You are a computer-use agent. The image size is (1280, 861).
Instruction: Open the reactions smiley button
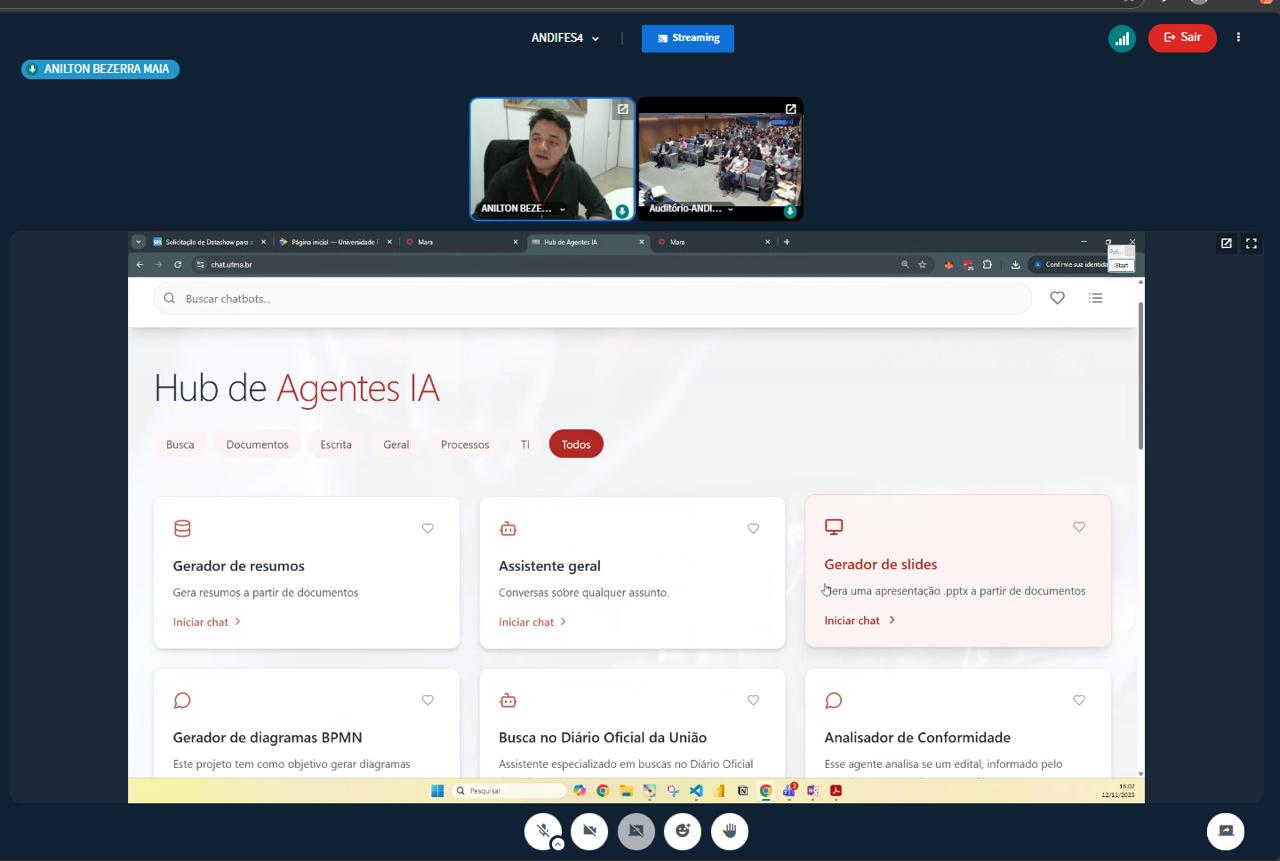683,831
